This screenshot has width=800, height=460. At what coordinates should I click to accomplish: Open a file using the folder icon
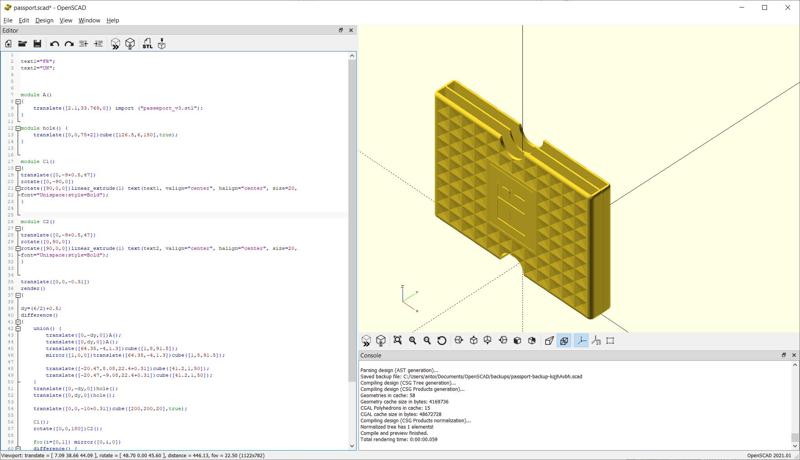(22, 44)
